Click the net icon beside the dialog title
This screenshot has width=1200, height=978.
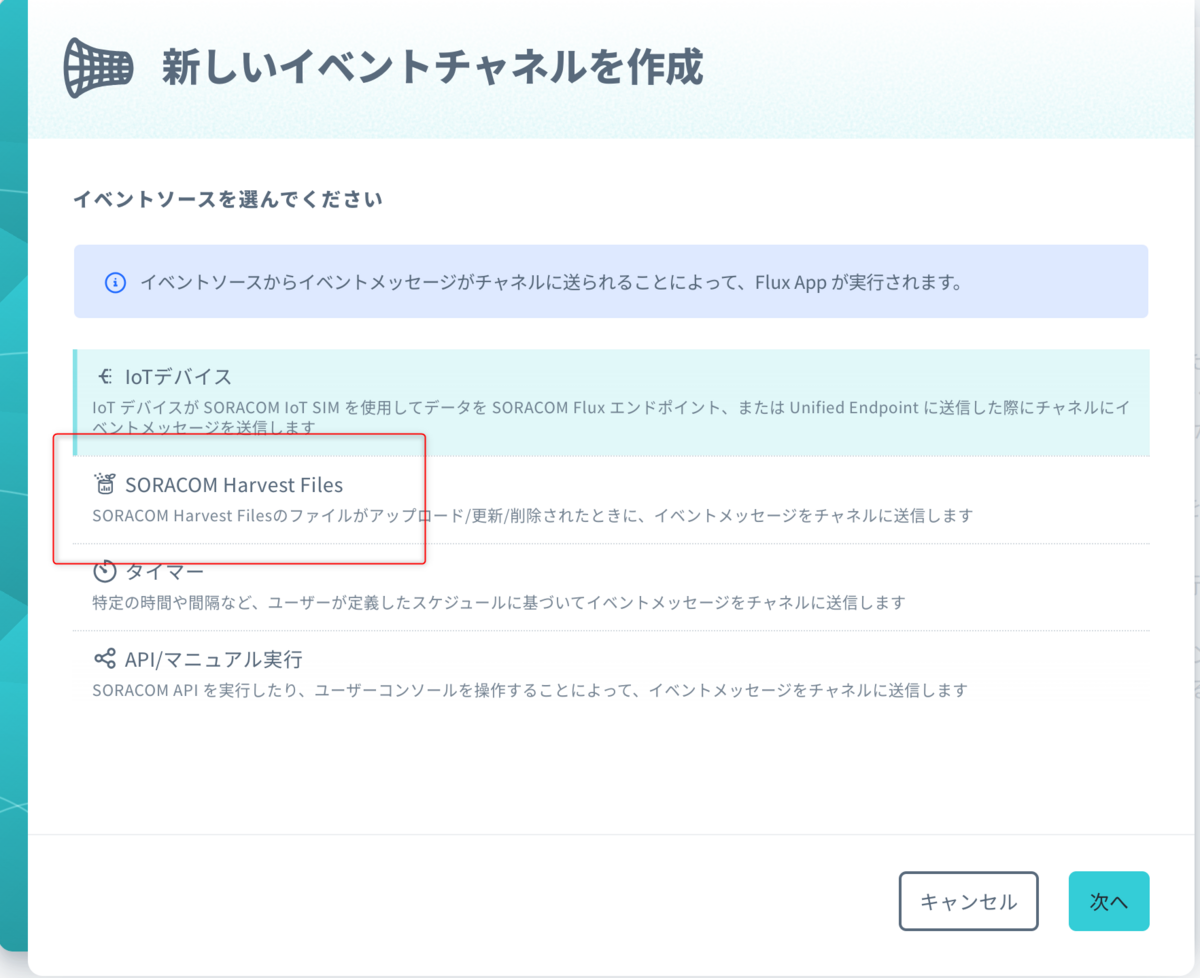[x=98, y=68]
